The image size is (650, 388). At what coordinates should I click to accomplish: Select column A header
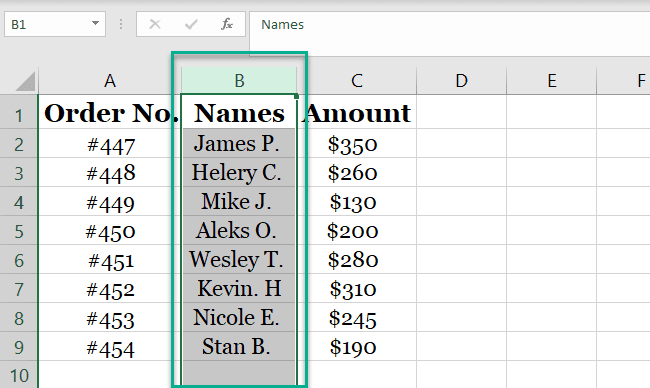(110, 81)
